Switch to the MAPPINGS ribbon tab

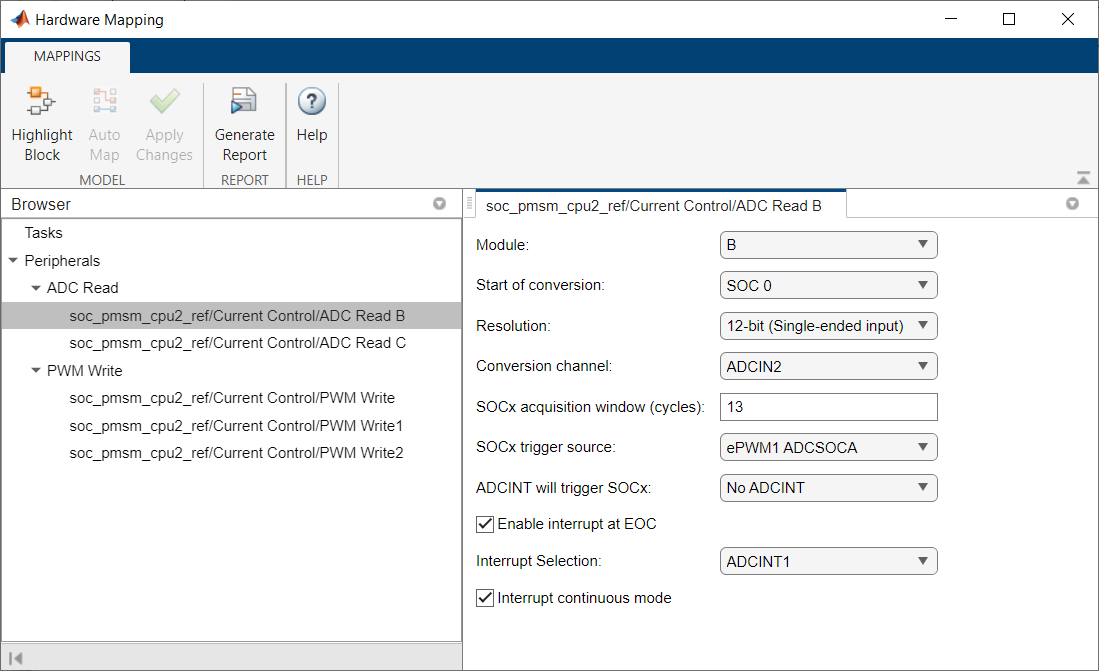(x=67, y=56)
